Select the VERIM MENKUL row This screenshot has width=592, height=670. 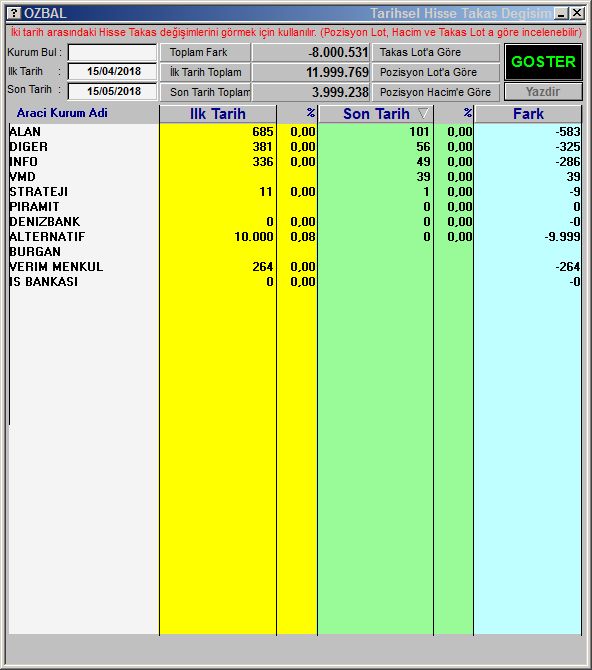coord(295,267)
